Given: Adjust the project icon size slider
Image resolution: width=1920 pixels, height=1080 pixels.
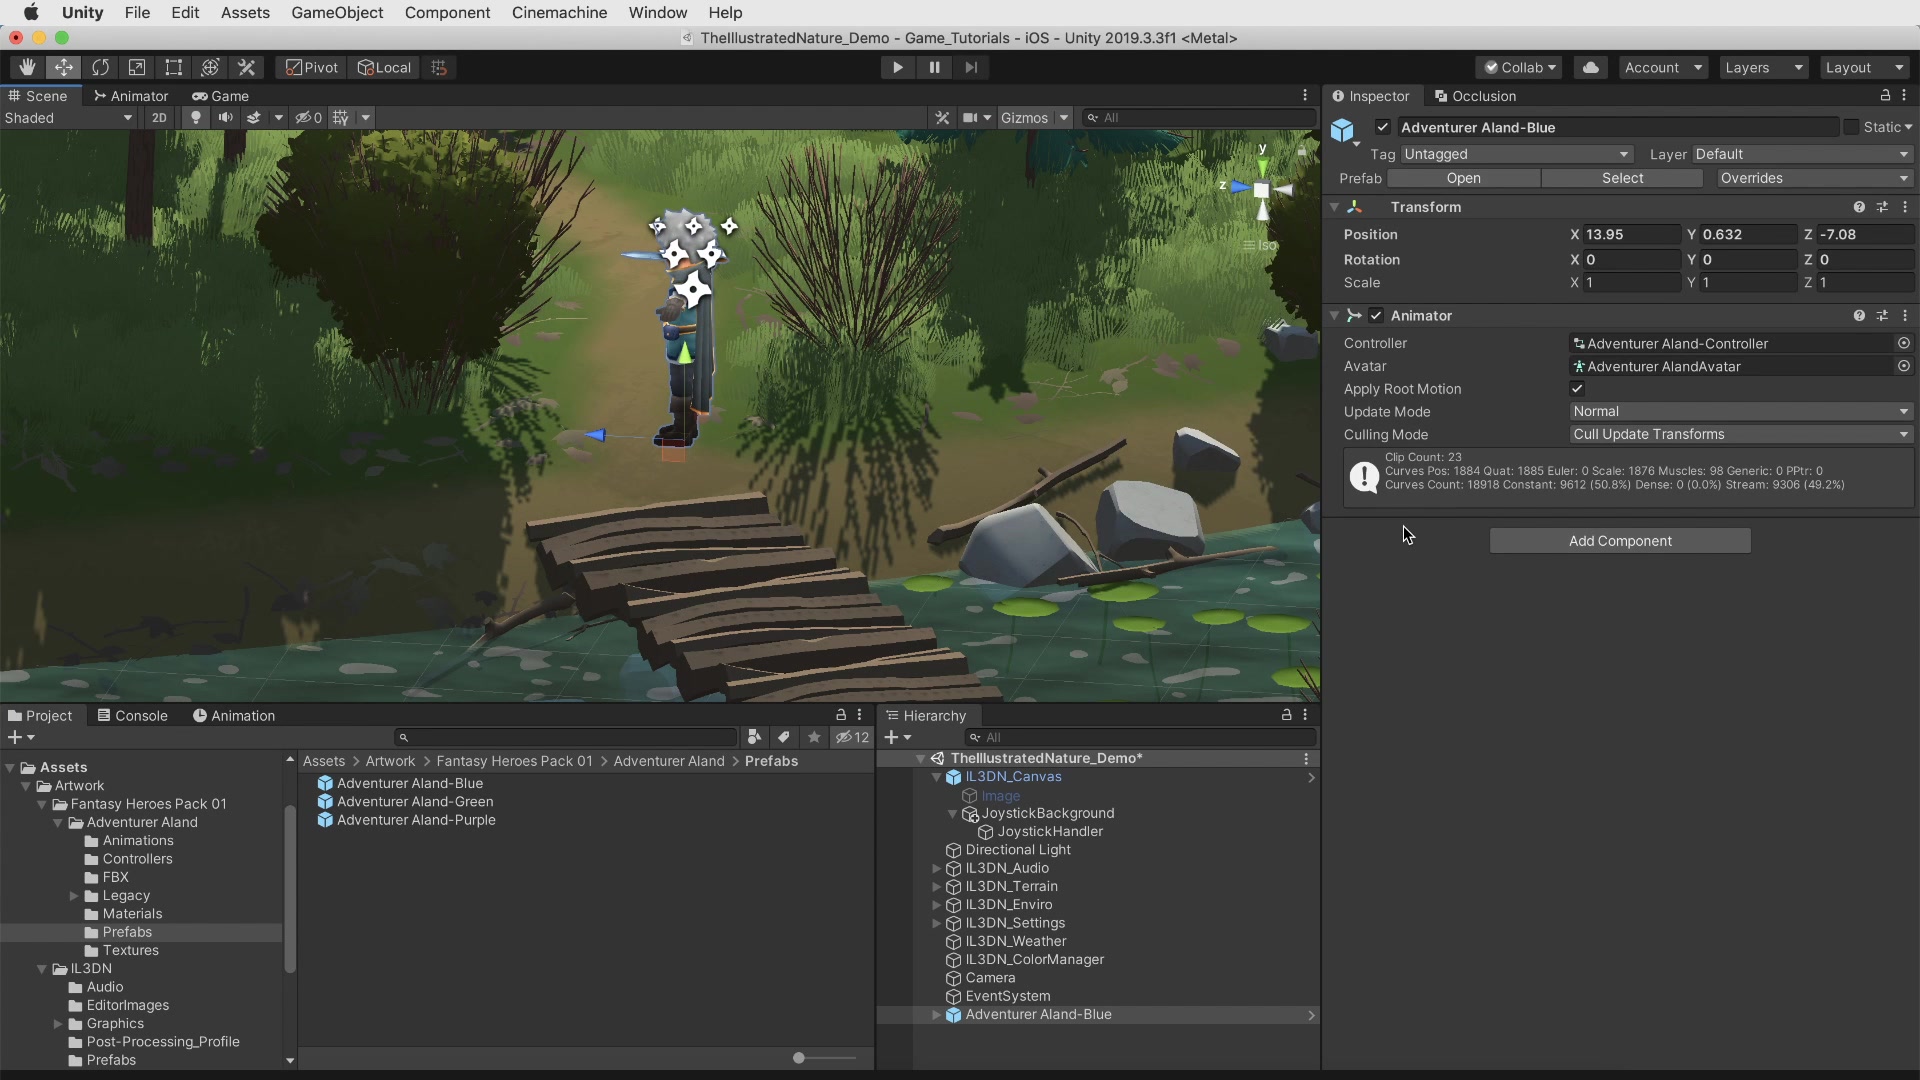Looking at the screenshot, I should point(799,1058).
